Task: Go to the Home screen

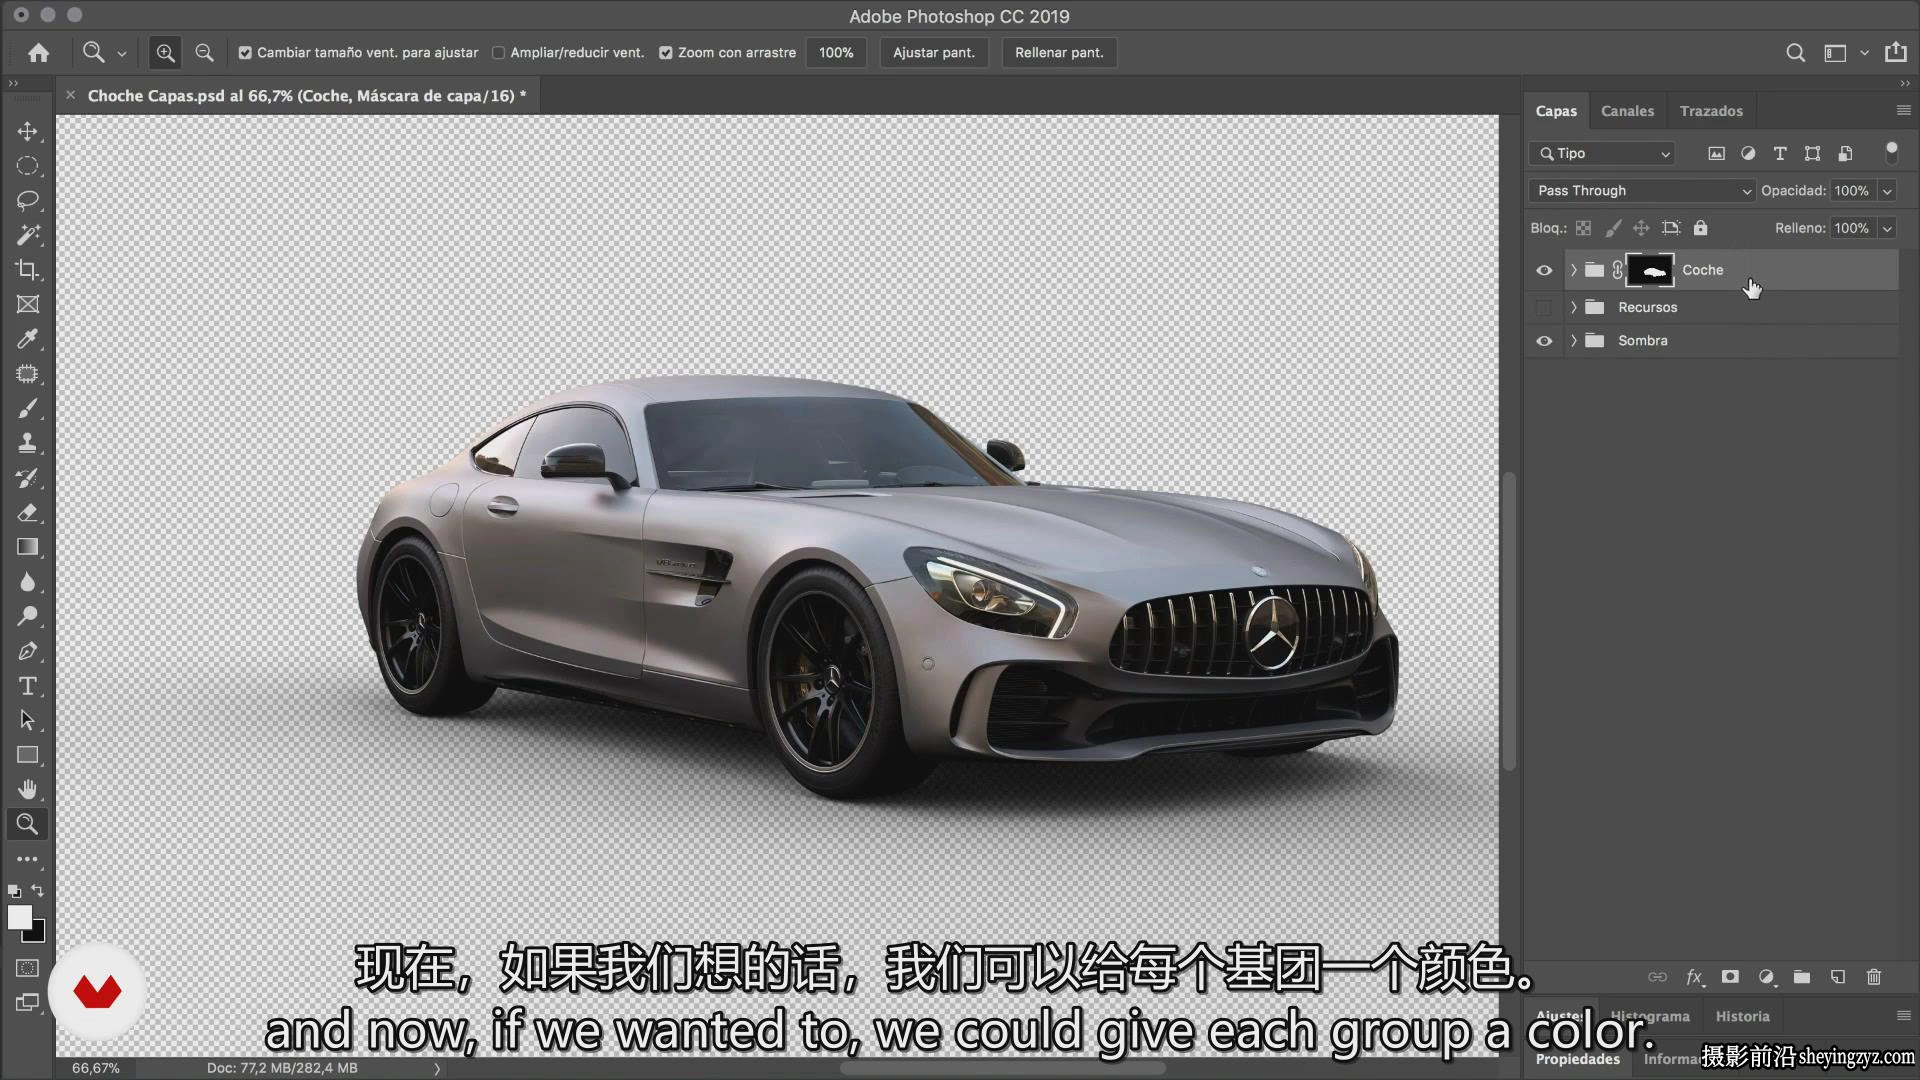Action: (x=38, y=53)
